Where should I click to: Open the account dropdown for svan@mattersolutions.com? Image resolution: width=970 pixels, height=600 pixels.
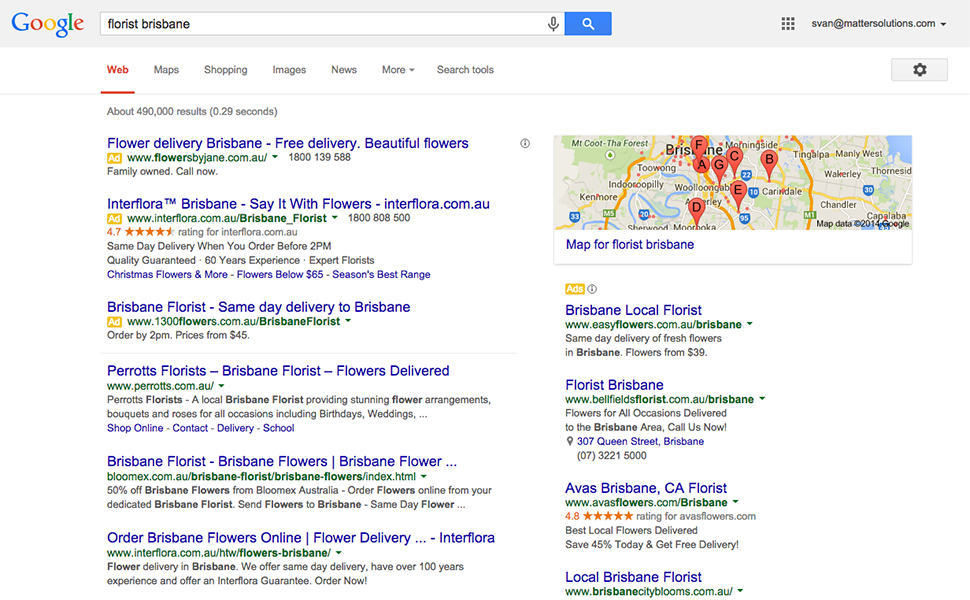(x=878, y=24)
